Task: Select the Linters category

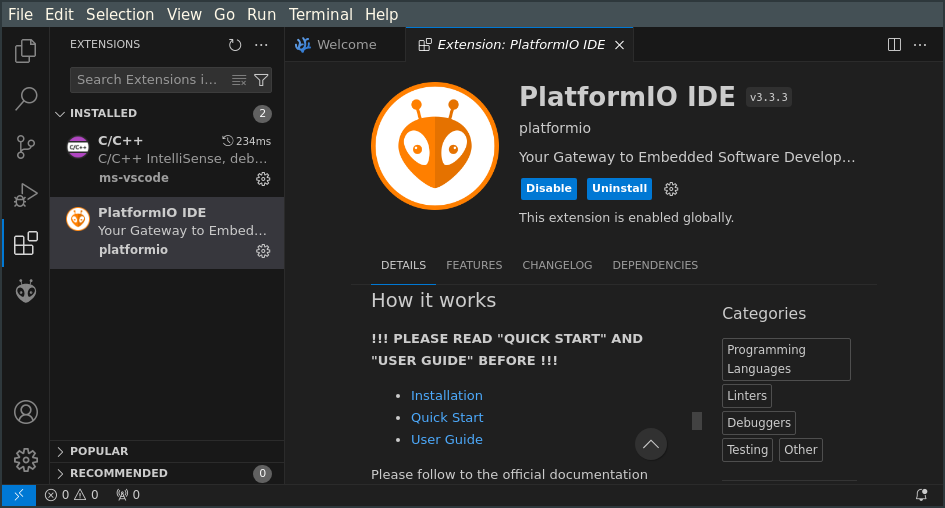Action: pos(747,396)
